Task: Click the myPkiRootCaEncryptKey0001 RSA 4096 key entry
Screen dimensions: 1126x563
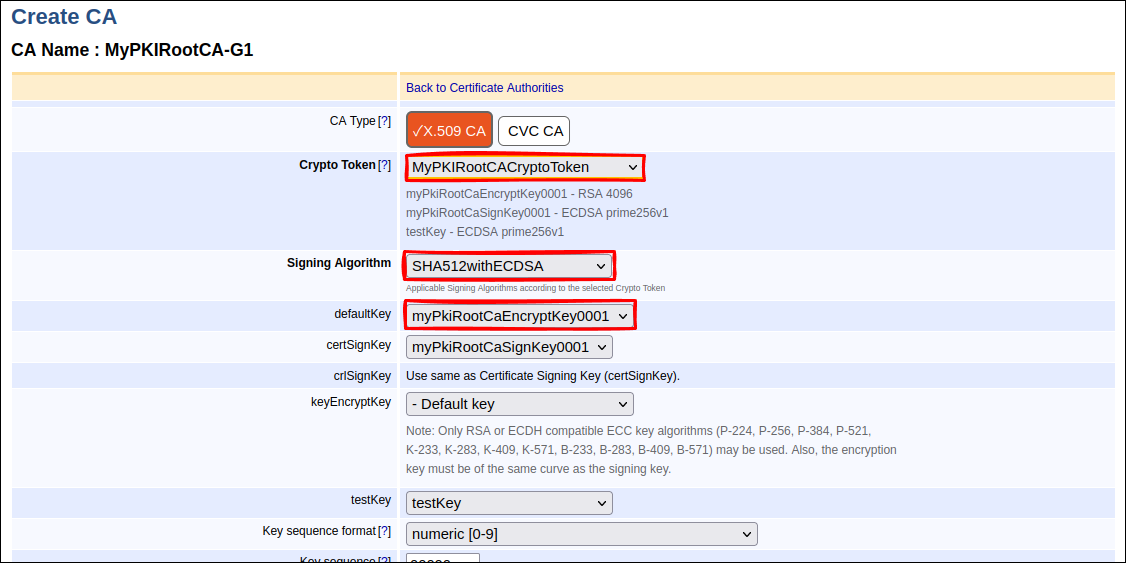Action: pyautogui.click(x=519, y=194)
